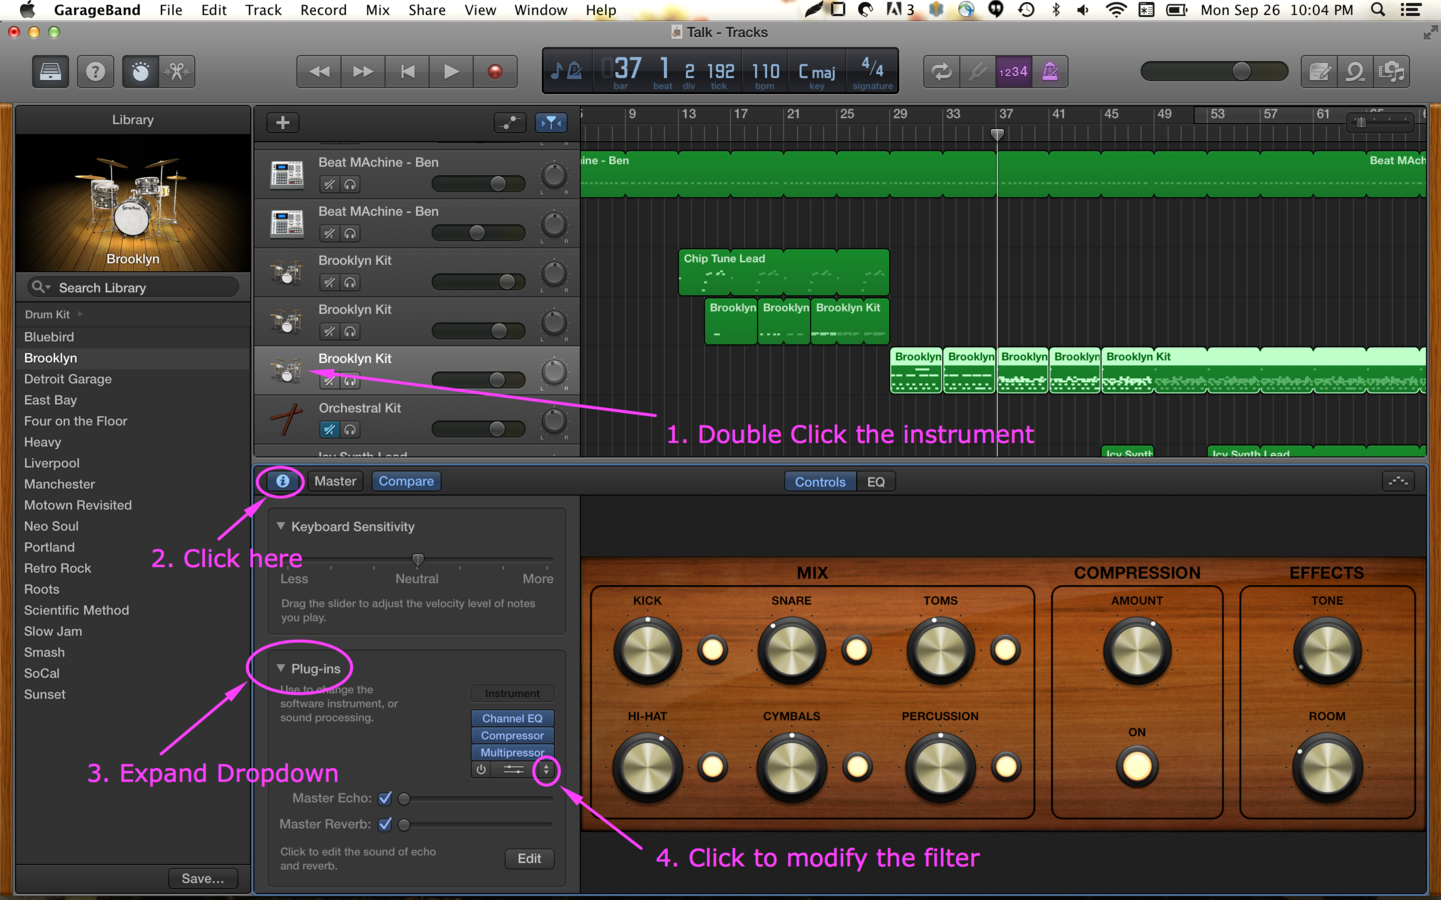Click the Wi-Fi status icon

pos(1115,10)
